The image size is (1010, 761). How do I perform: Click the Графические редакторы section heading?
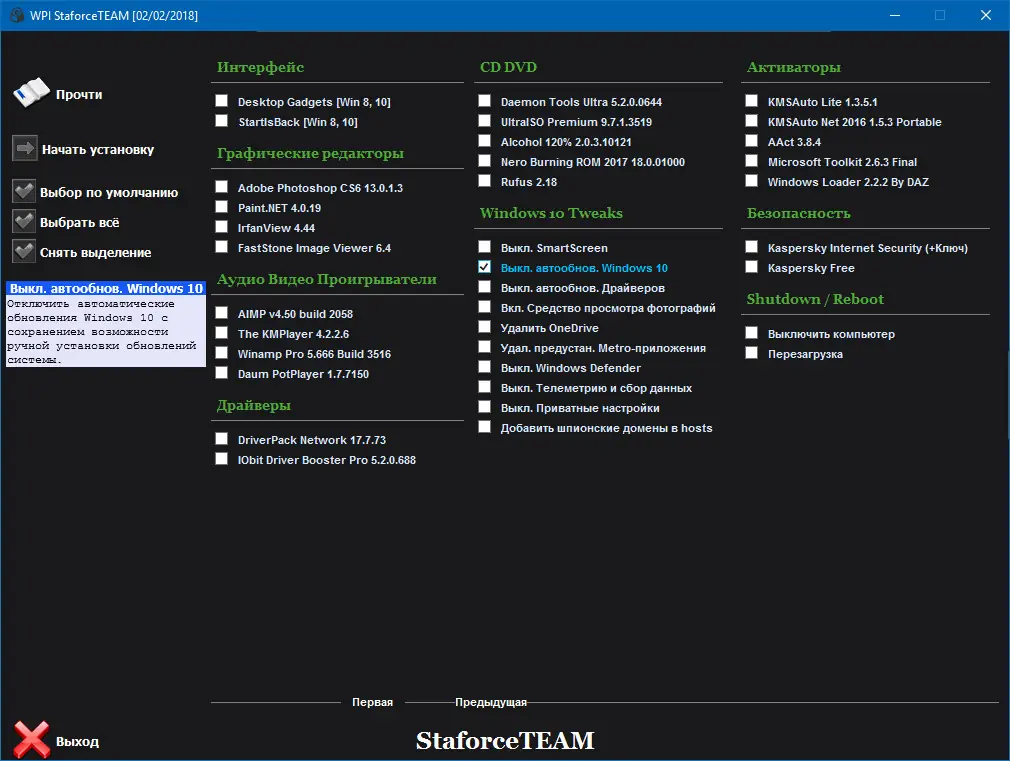pos(310,153)
